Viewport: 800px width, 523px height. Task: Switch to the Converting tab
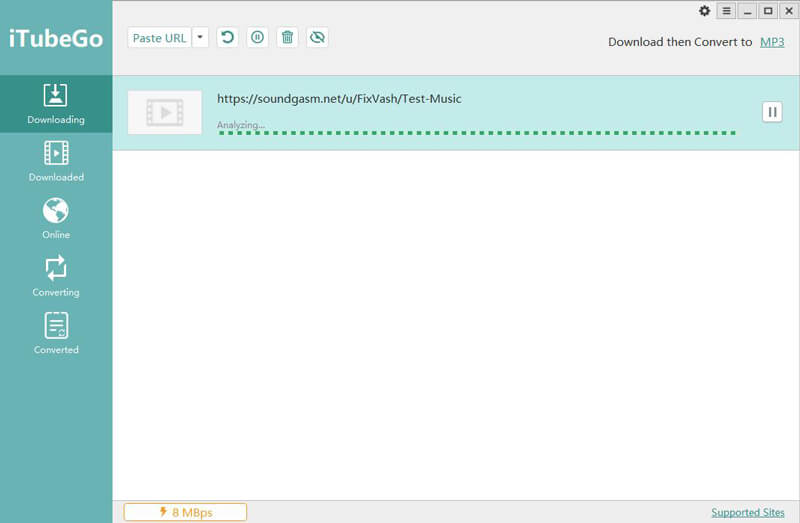click(x=56, y=276)
